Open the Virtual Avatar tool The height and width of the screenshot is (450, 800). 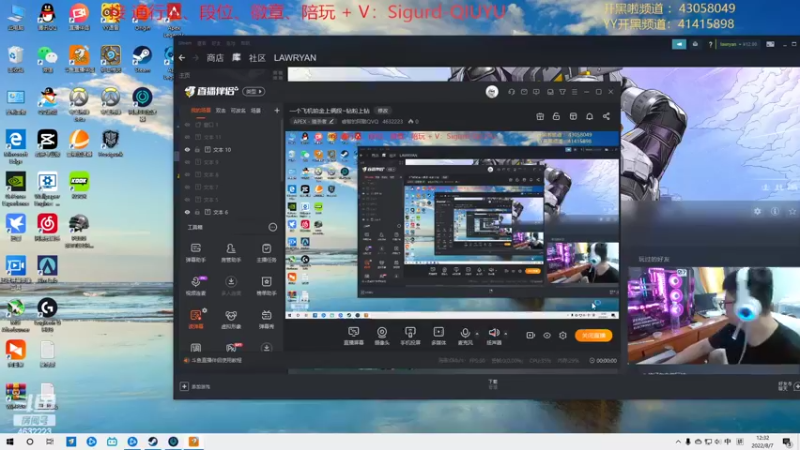(x=231, y=319)
